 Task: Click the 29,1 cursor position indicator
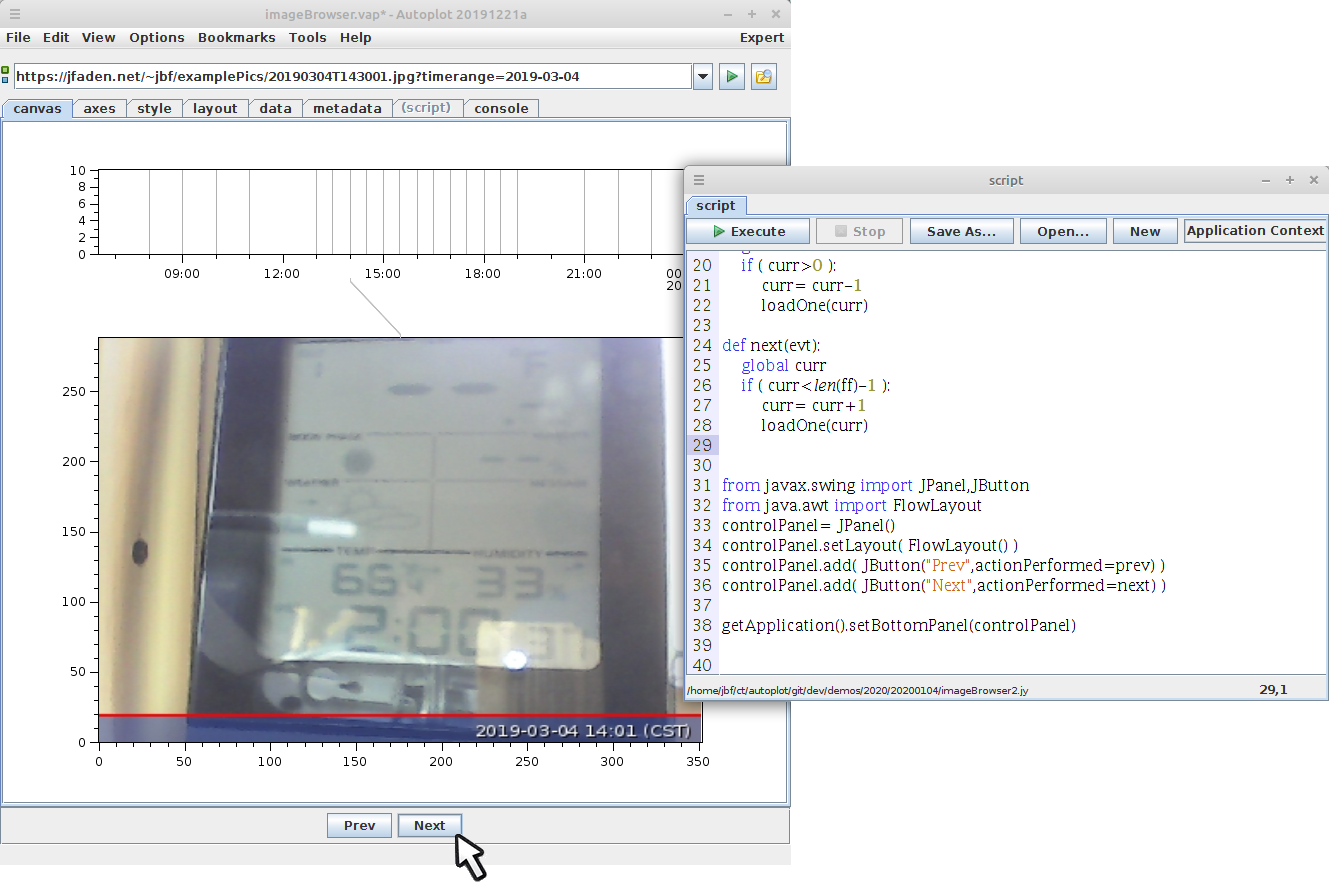pos(1274,689)
